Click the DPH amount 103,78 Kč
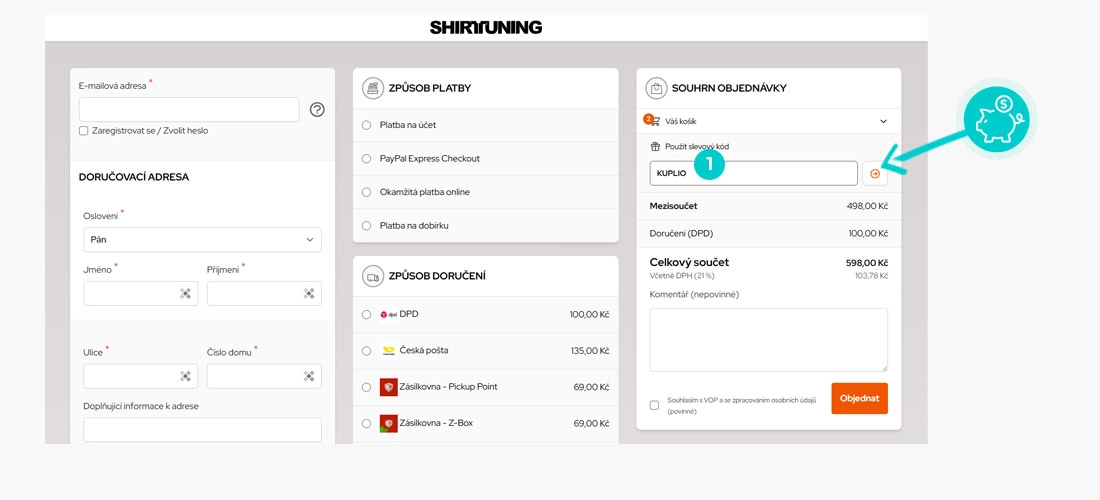The image size is (1100, 500). point(872,276)
